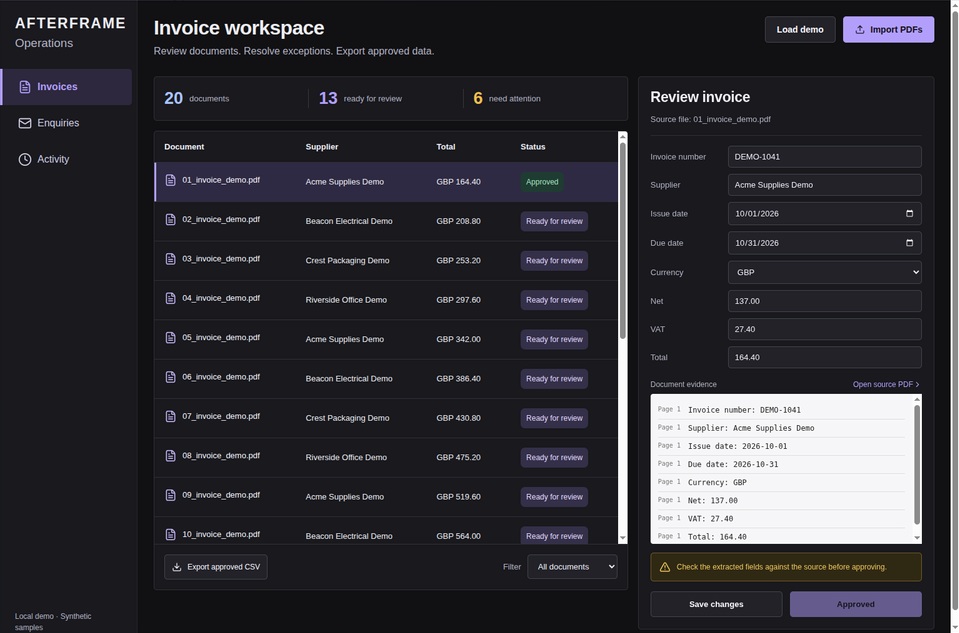Image resolution: width=959 pixels, height=633 pixels.
Task: Click Ready for review status of 02_invoice_demo.pdf
Action: pos(554,221)
